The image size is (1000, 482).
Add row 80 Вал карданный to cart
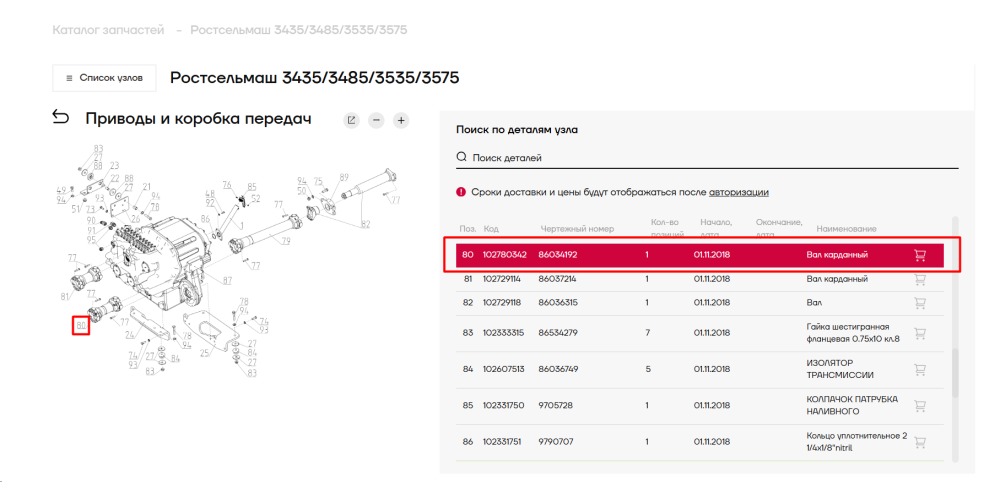click(x=920, y=255)
